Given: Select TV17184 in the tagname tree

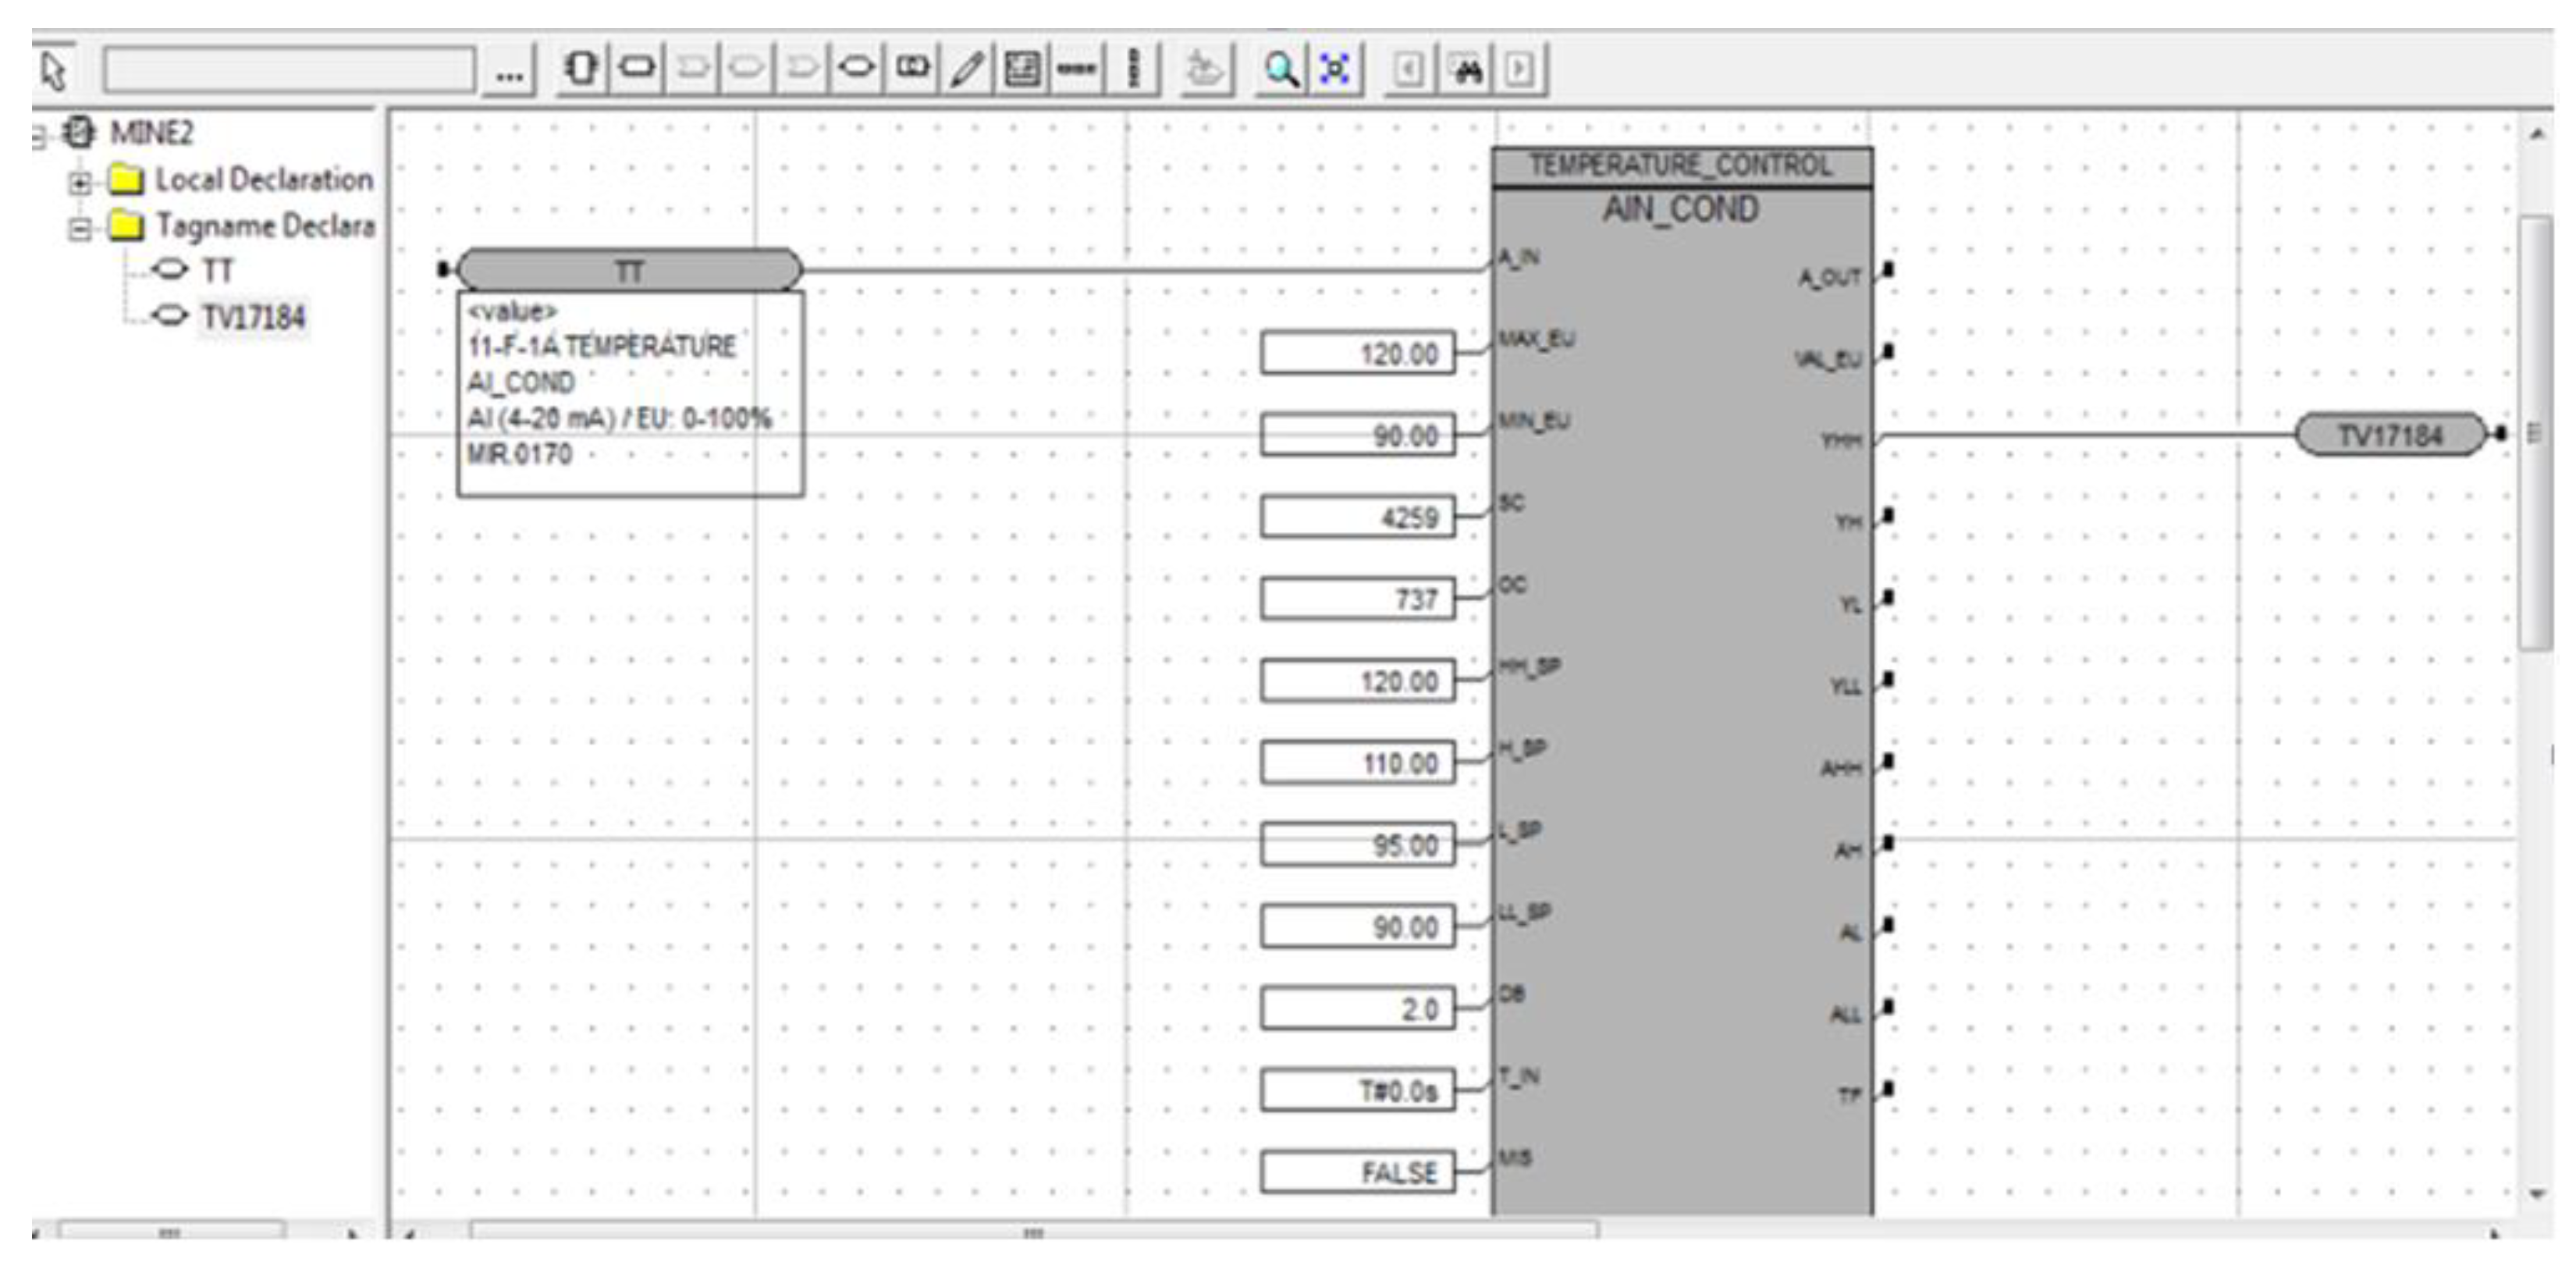Looking at the screenshot, I should click(252, 318).
